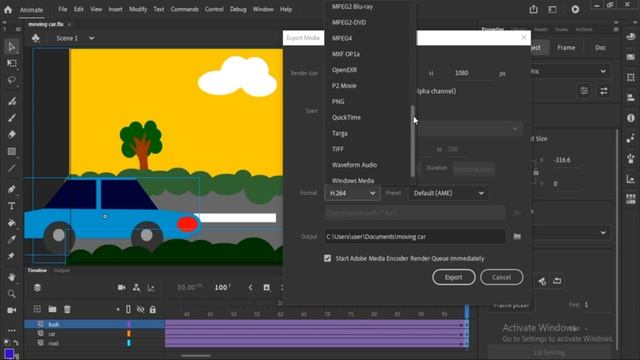Image resolution: width=640 pixels, height=360 pixels.
Task: Choose MPEG4 from format list
Action: coord(342,38)
